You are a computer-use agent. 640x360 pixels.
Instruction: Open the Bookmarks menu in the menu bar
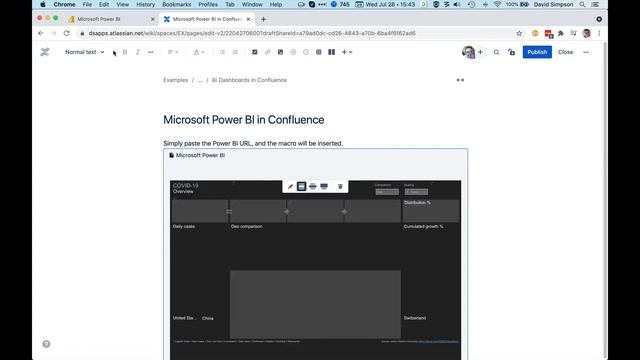tap(176, 4)
